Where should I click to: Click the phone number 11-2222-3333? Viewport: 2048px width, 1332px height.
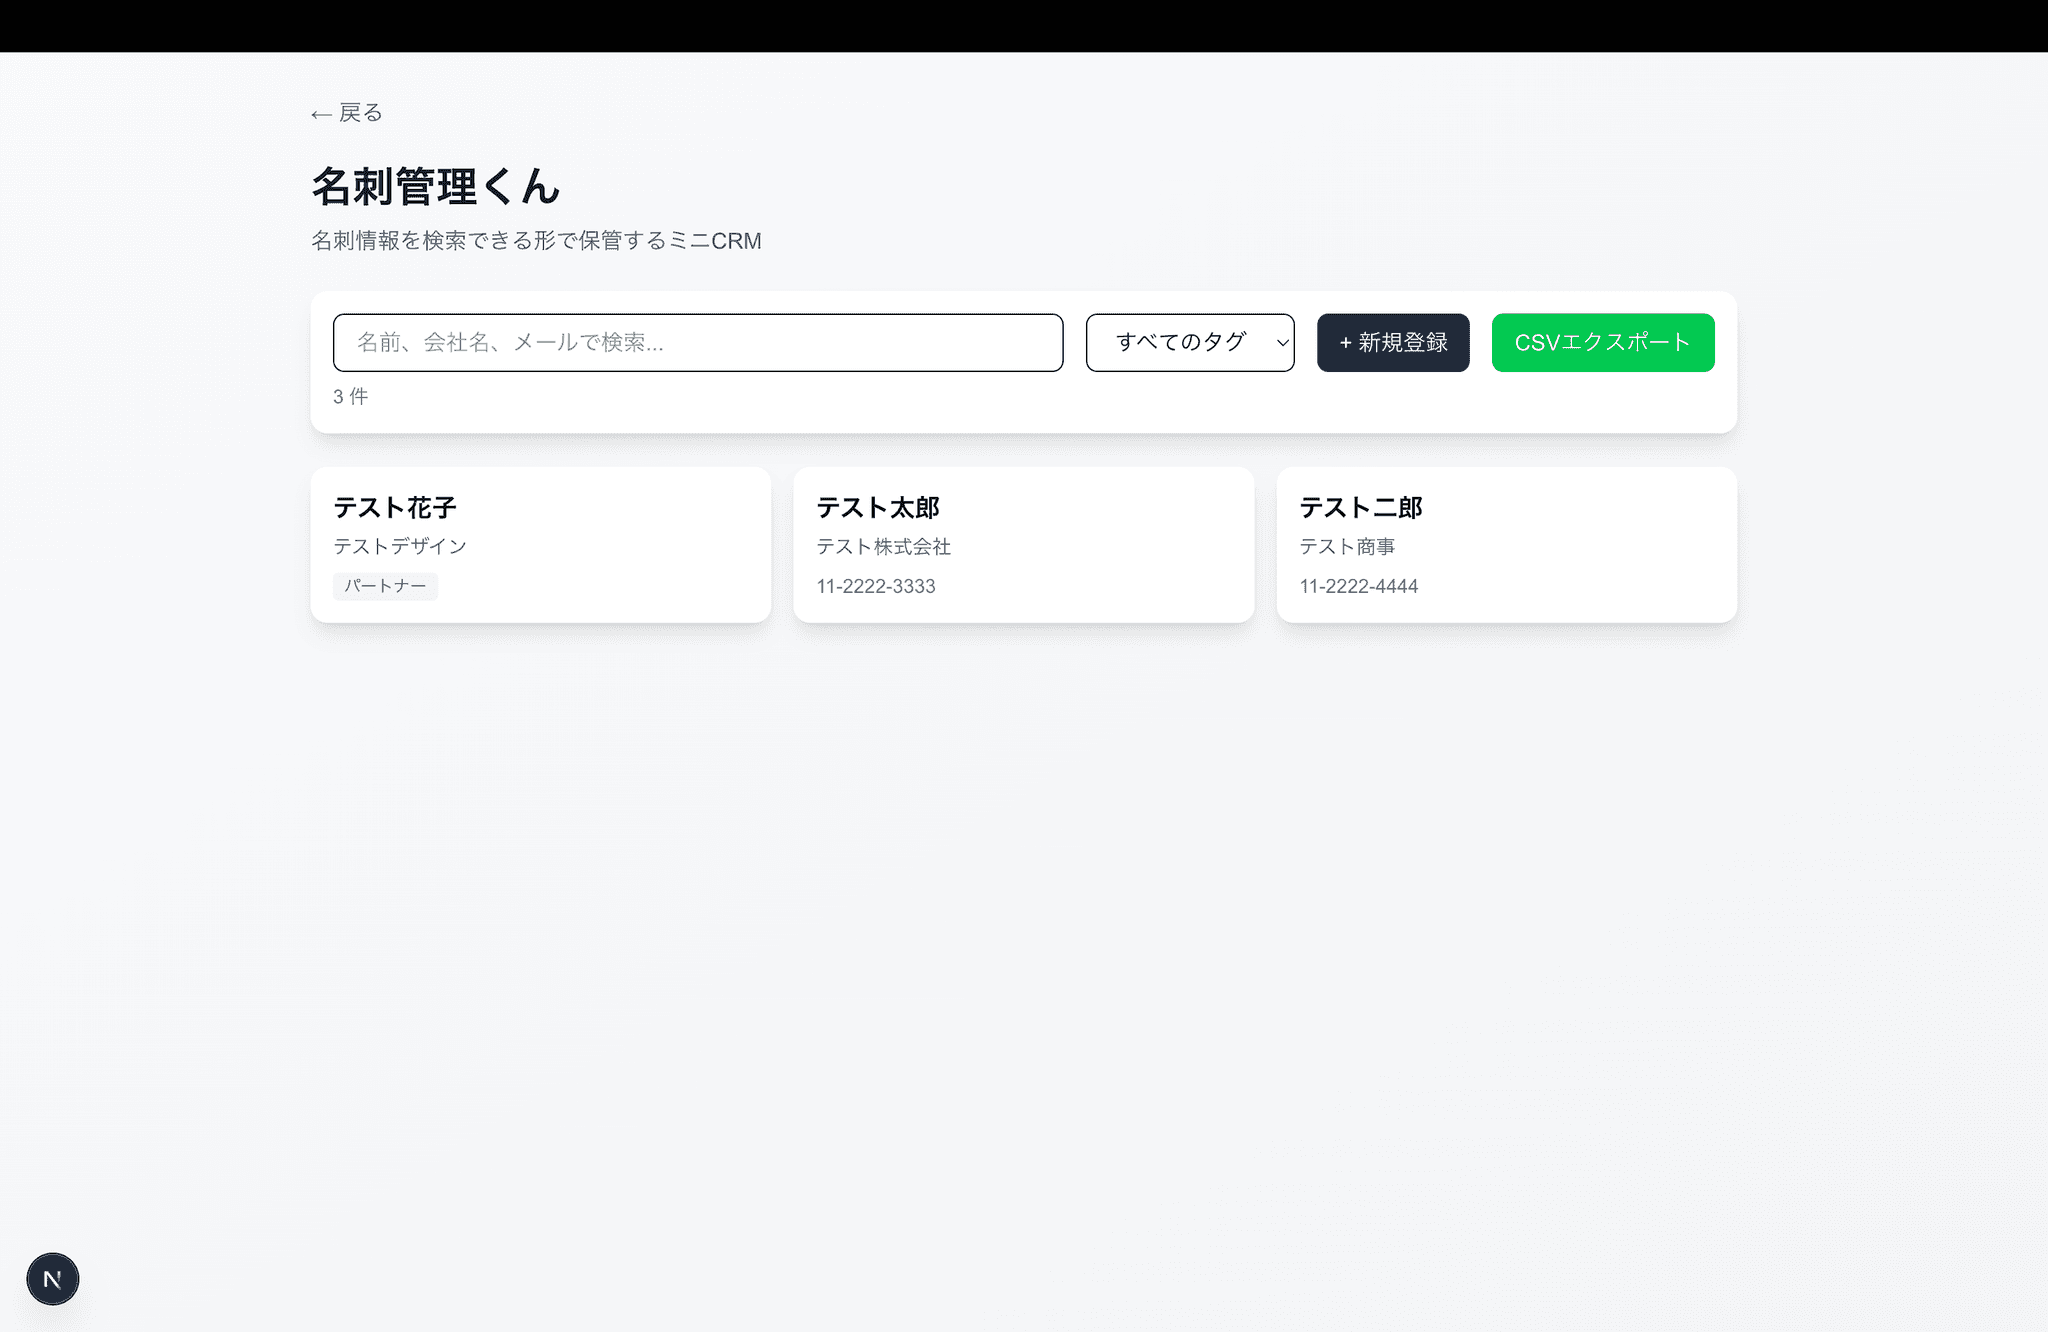click(x=876, y=586)
